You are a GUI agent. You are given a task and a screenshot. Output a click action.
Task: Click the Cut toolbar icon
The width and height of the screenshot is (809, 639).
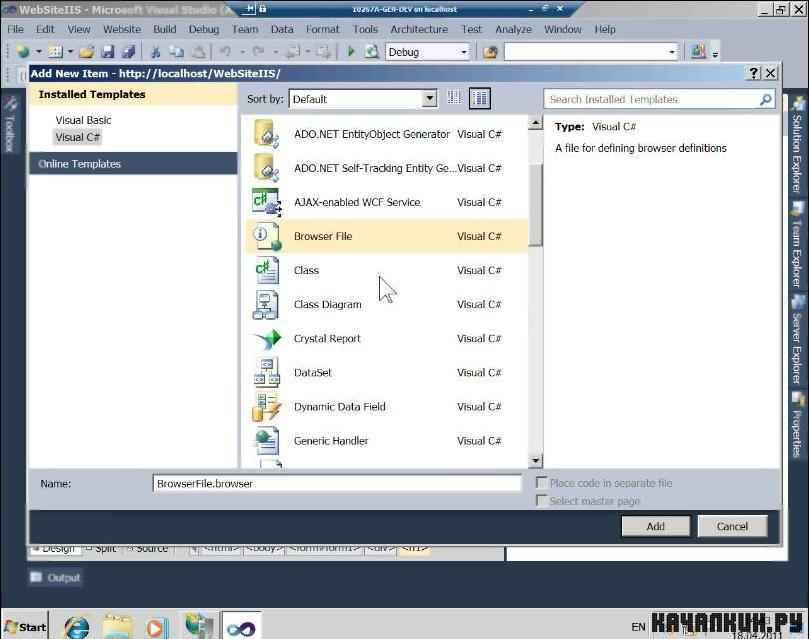(x=155, y=52)
